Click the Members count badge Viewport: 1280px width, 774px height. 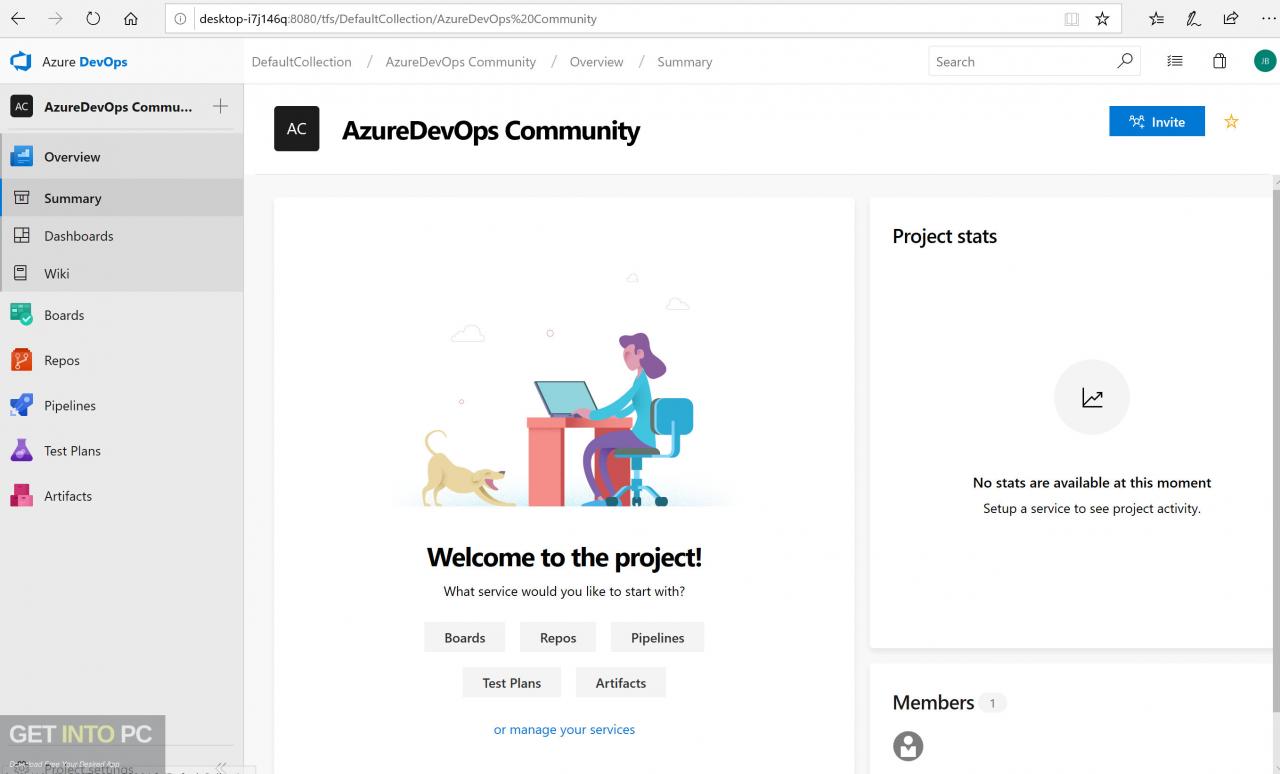992,703
